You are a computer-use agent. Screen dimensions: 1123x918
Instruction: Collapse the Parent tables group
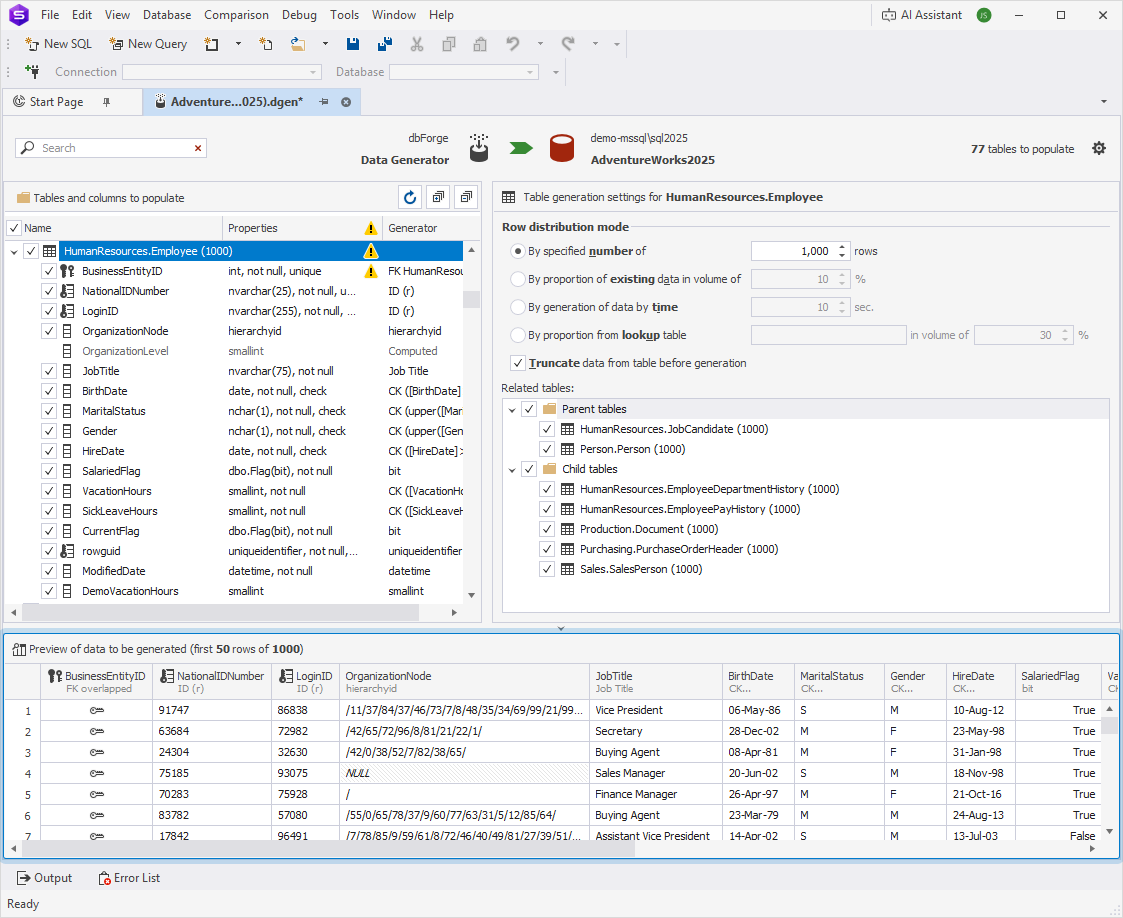click(x=512, y=410)
